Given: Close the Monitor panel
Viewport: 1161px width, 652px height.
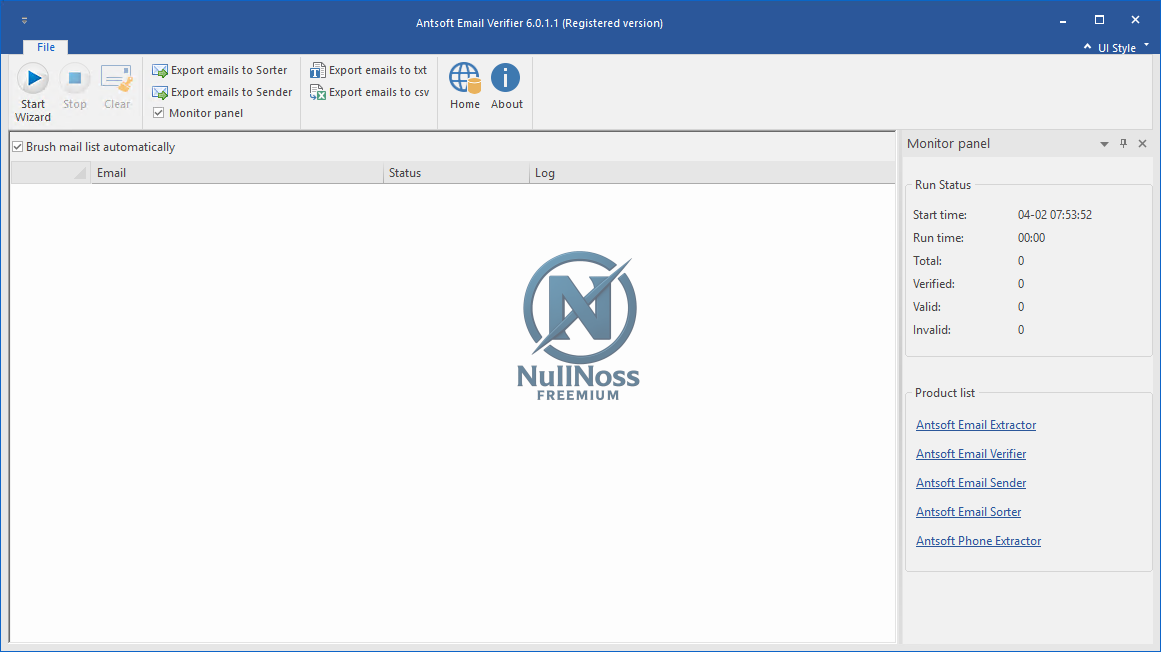Looking at the screenshot, I should click(1142, 144).
